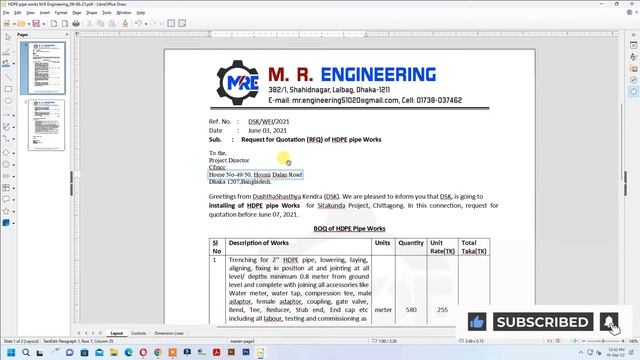Click the New document icon
Screen dimensions: 640x360
click(7, 24)
